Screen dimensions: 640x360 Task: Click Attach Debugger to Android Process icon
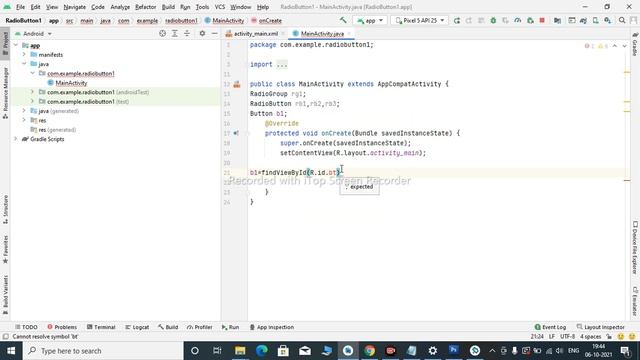click(530, 20)
